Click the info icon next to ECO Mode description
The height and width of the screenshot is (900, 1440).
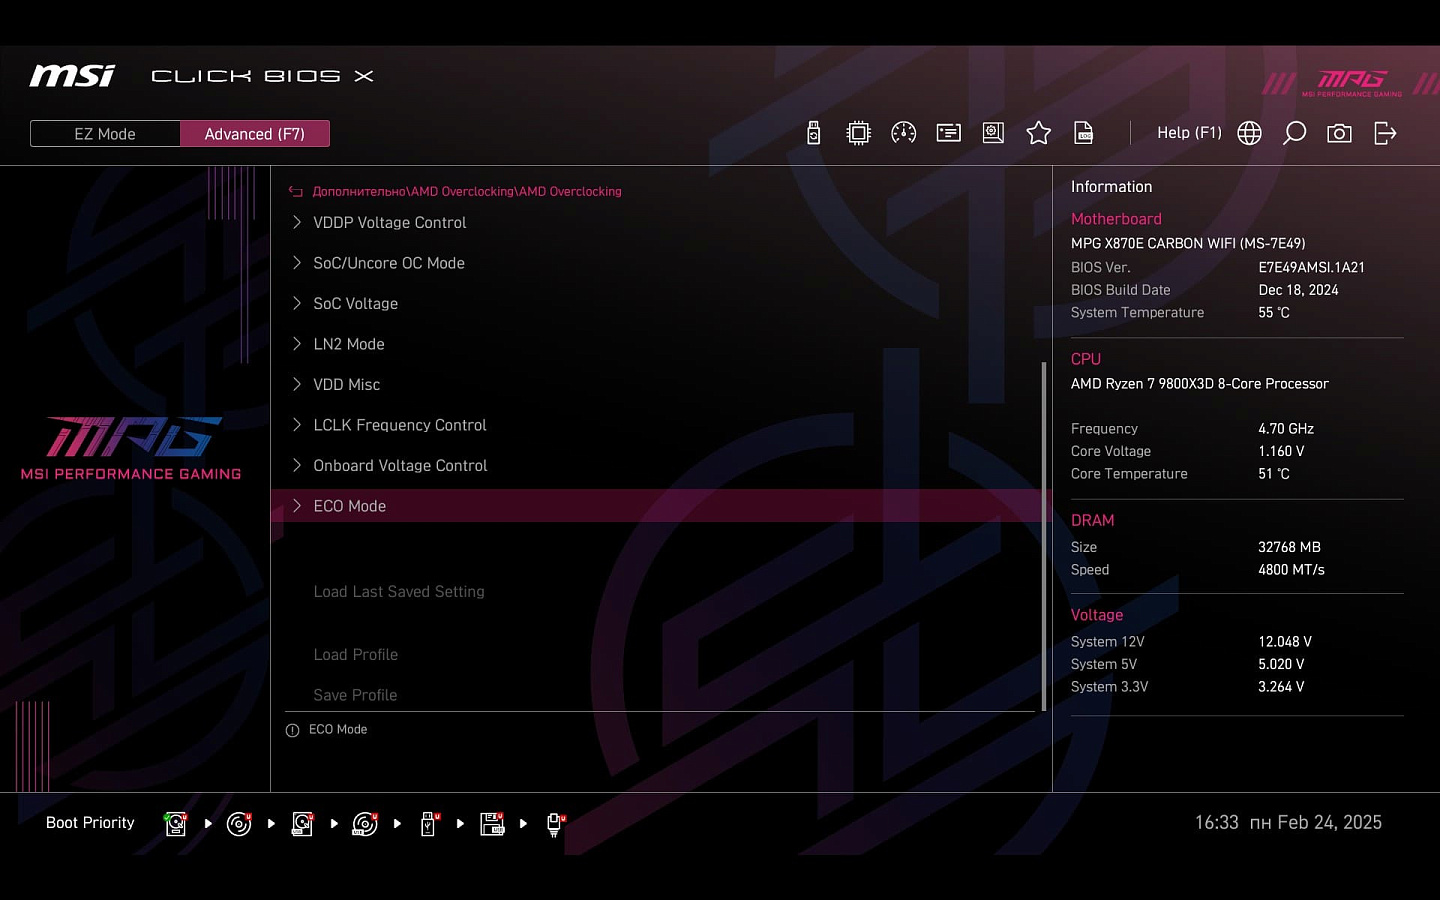292,730
